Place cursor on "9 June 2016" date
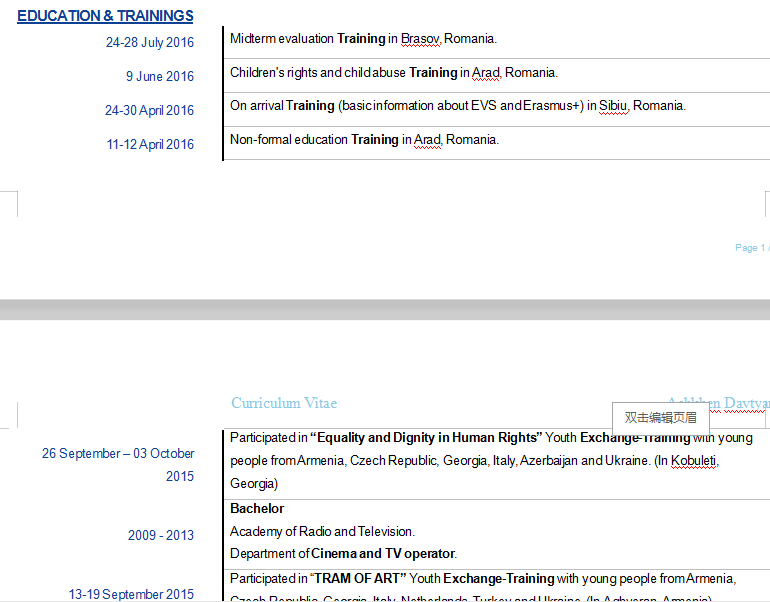Screen dimensions: 770x602 click(160, 76)
